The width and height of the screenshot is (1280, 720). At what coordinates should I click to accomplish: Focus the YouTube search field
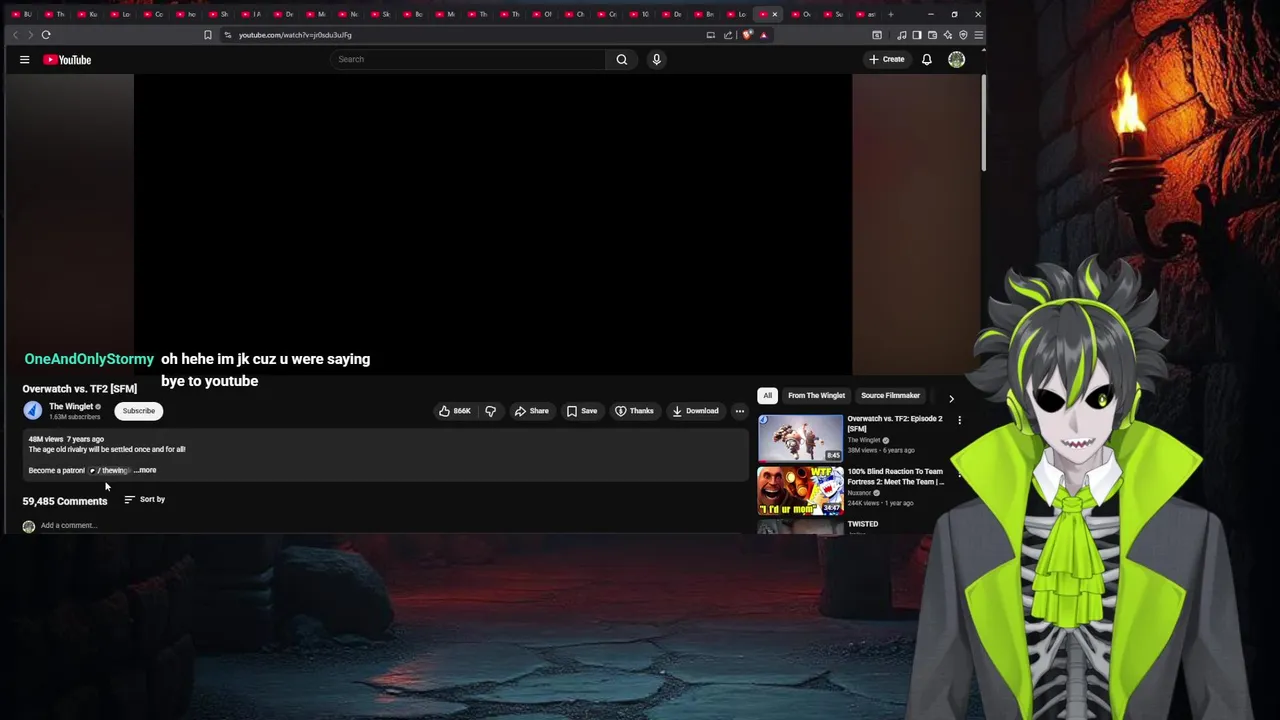pos(468,59)
